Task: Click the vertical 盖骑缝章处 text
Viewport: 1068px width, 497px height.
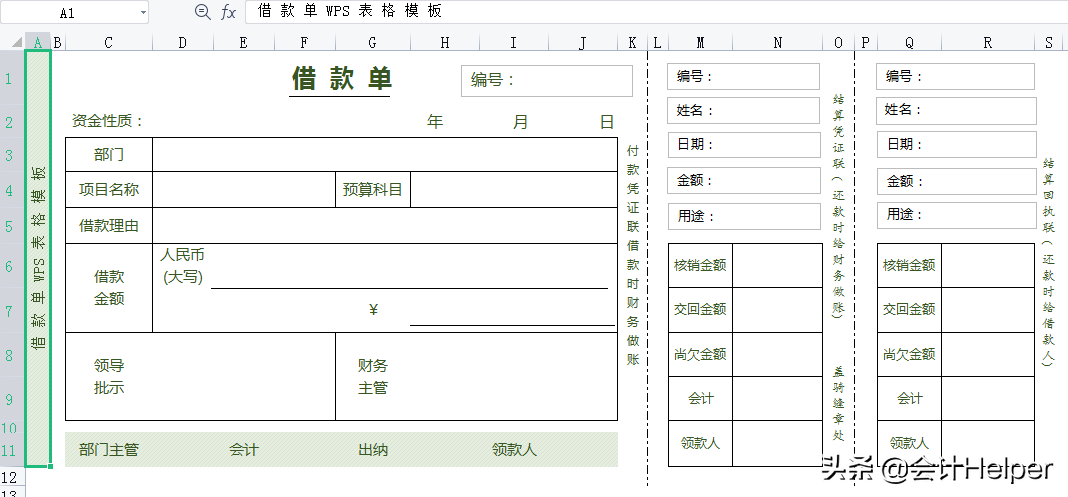Action: coord(838,404)
